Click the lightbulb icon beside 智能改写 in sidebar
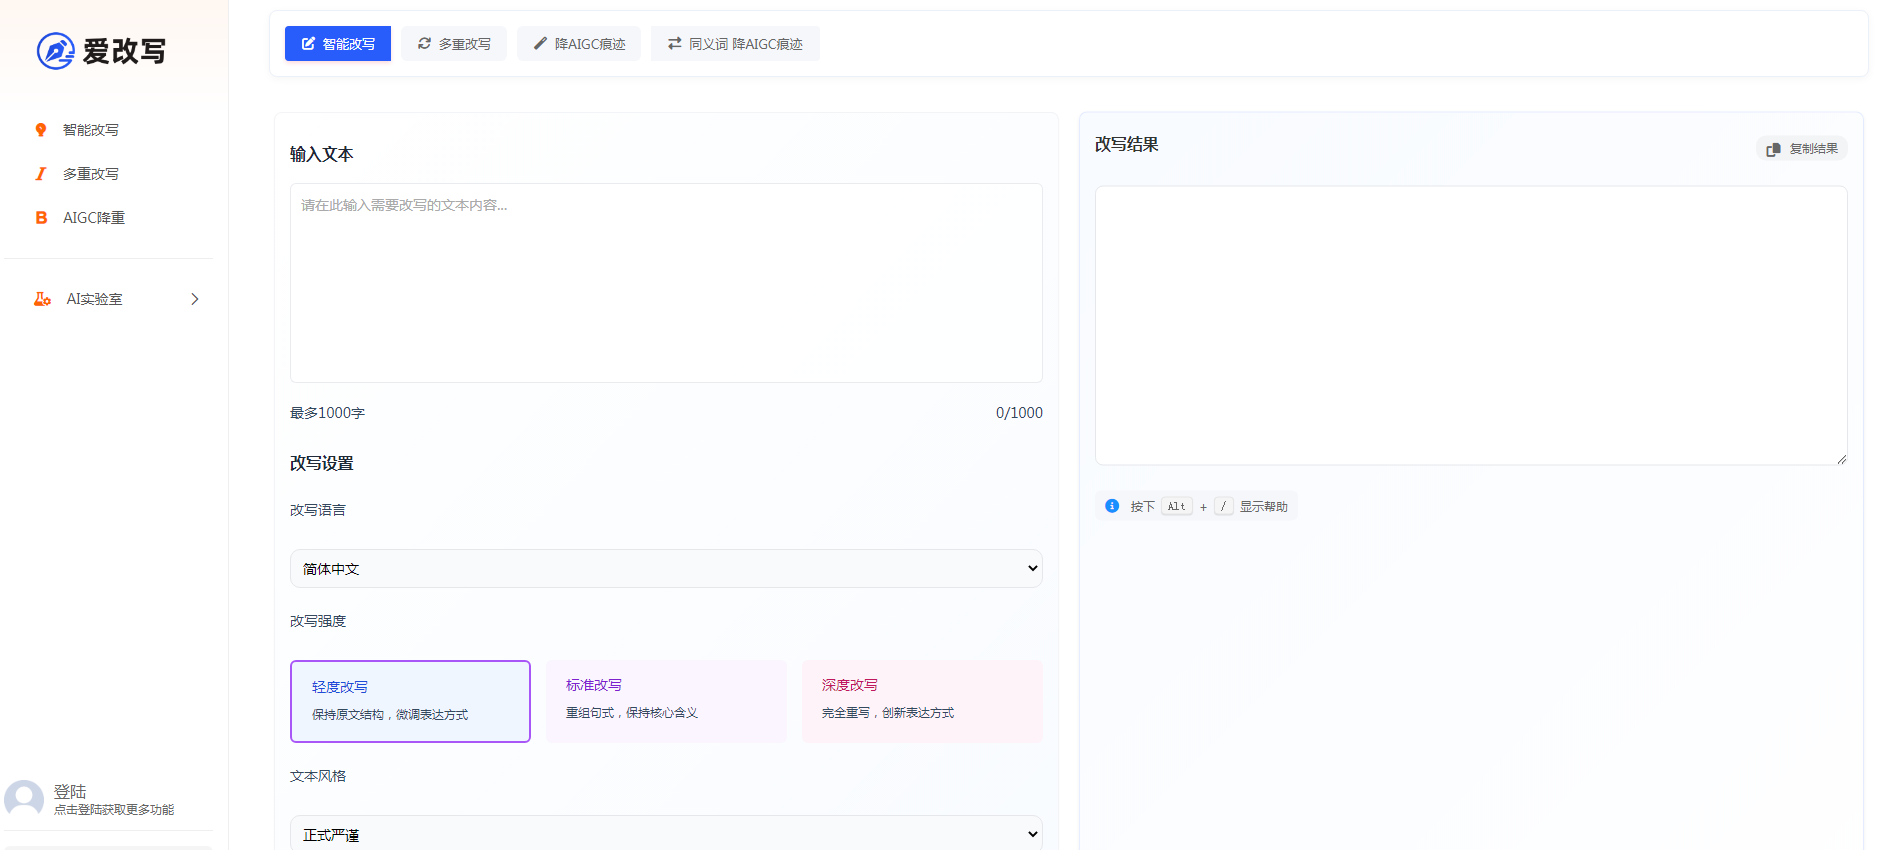 (x=41, y=130)
